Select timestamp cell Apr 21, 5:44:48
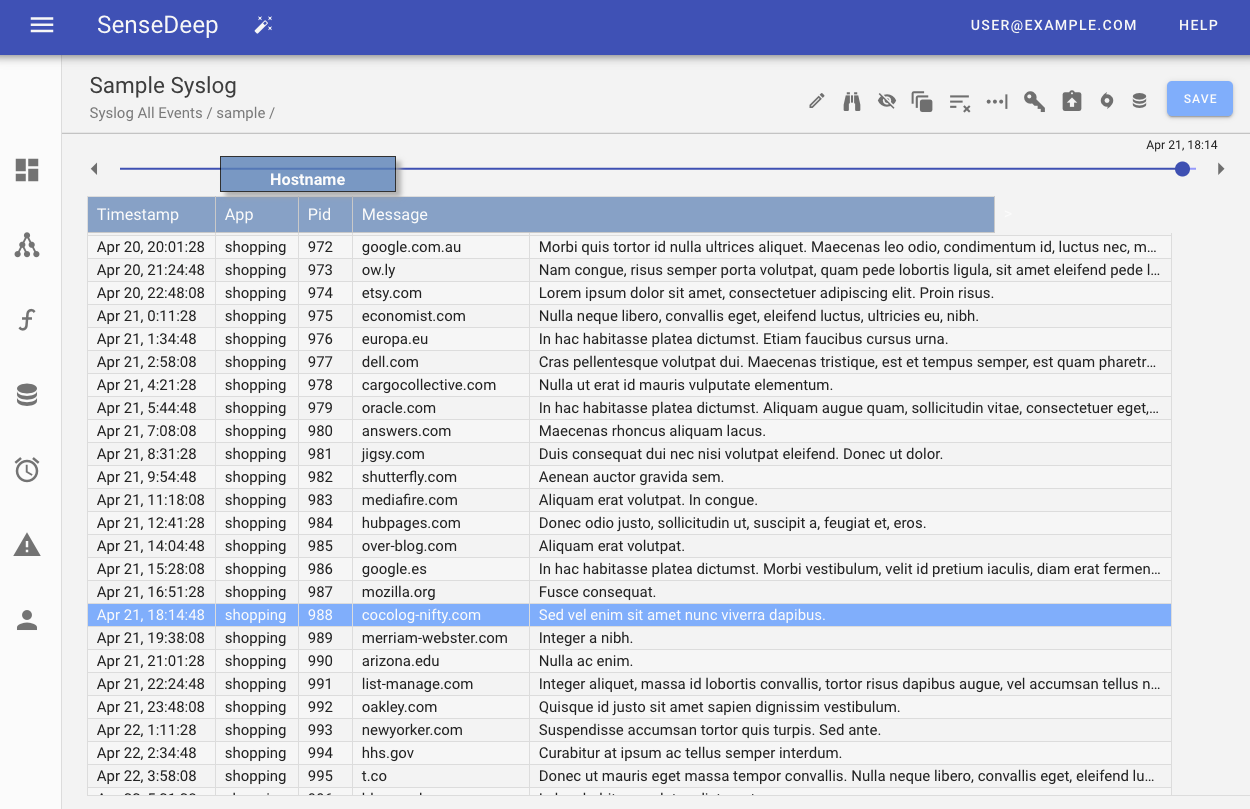Image resolution: width=1250 pixels, height=809 pixels. tap(152, 408)
